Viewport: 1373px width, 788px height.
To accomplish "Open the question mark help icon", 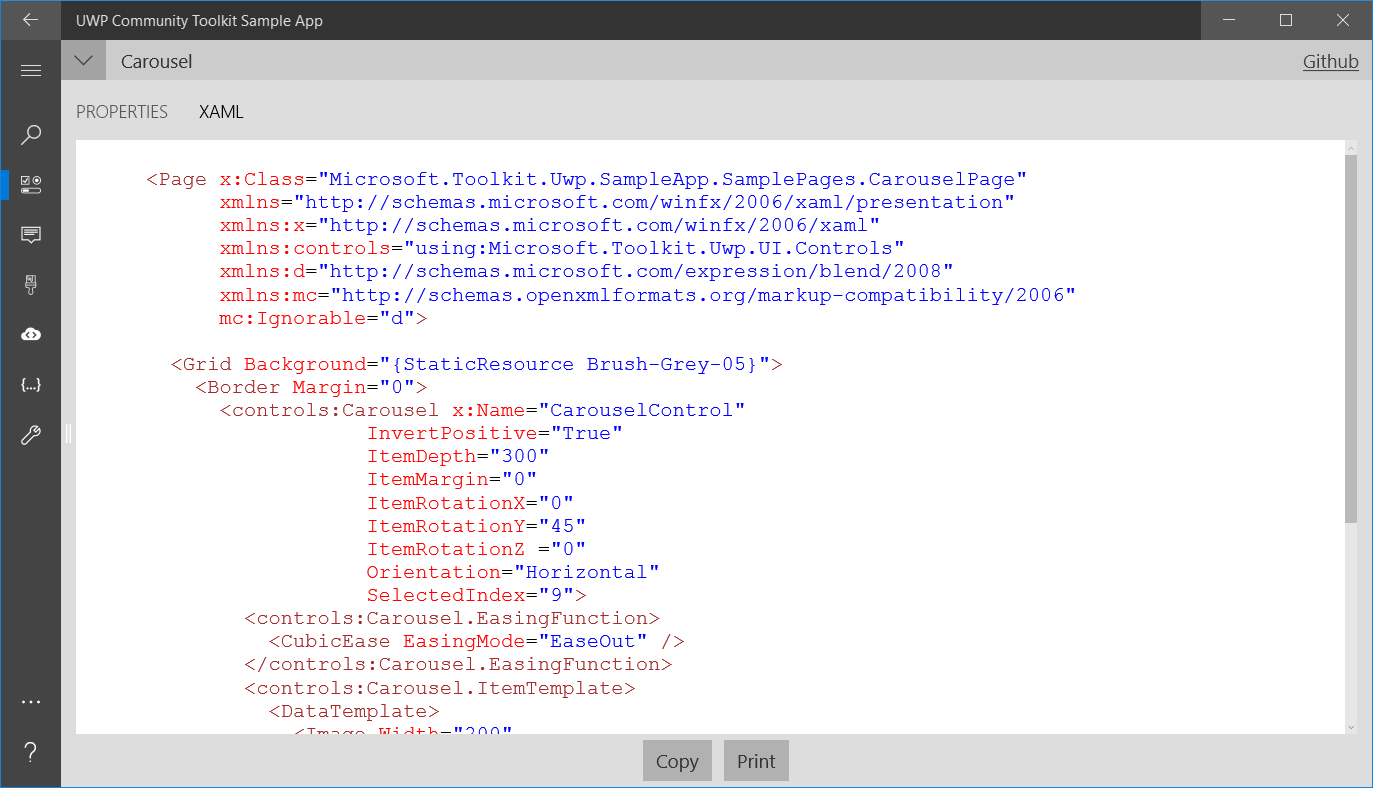I will click(x=30, y=752).
